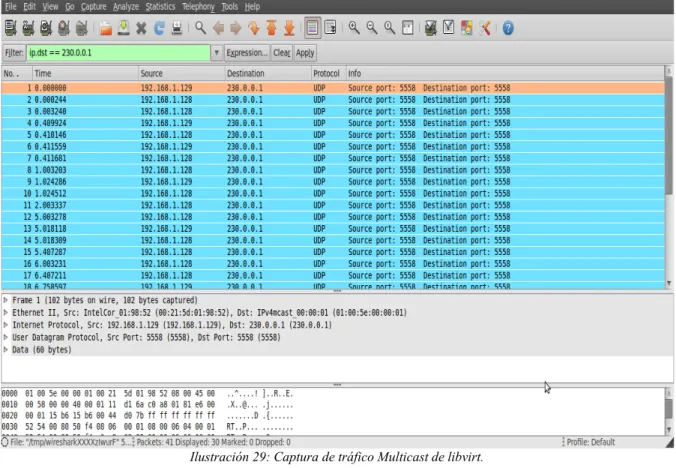Open the Go menu
This screenshot has height=468, width=676.
click(x=69, y=6)
